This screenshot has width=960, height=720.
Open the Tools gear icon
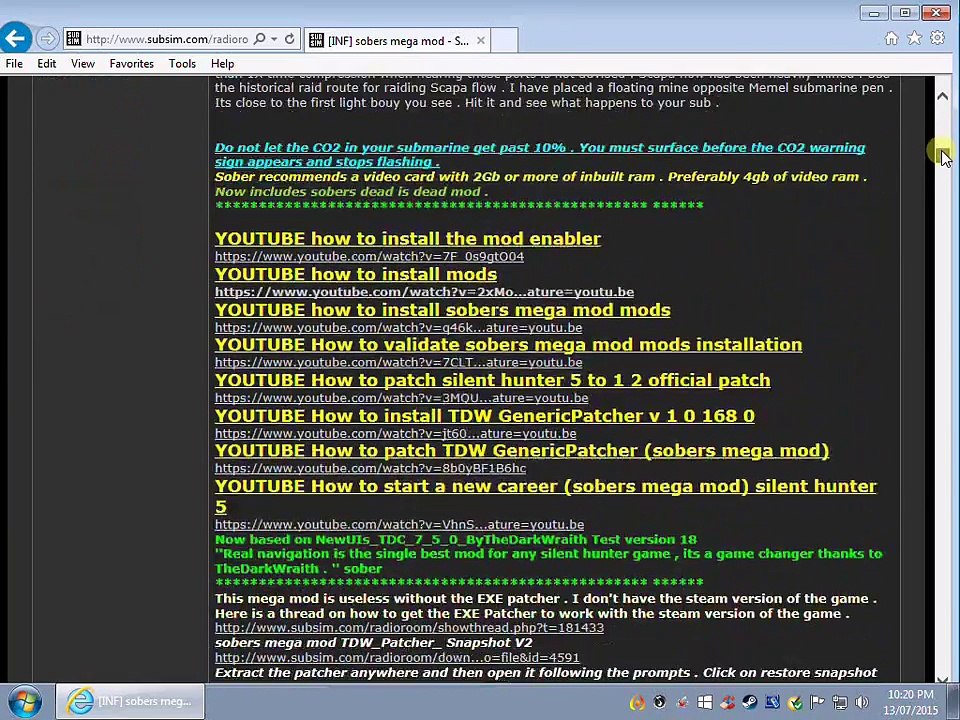pyautogui.click(x=937, y=39)
